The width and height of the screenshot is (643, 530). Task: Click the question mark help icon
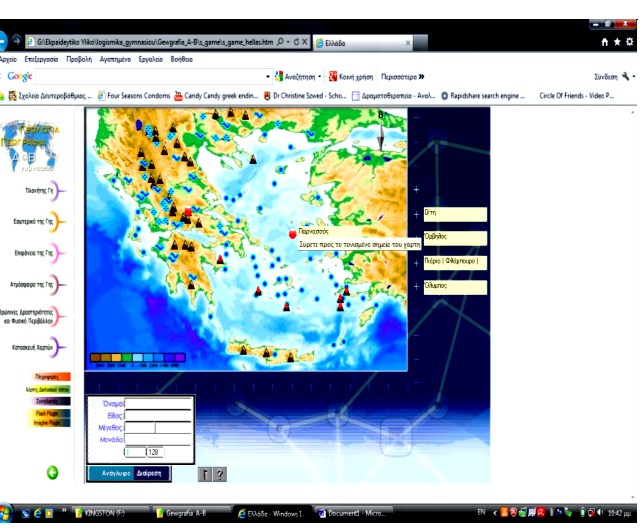[x=220, y=475]
